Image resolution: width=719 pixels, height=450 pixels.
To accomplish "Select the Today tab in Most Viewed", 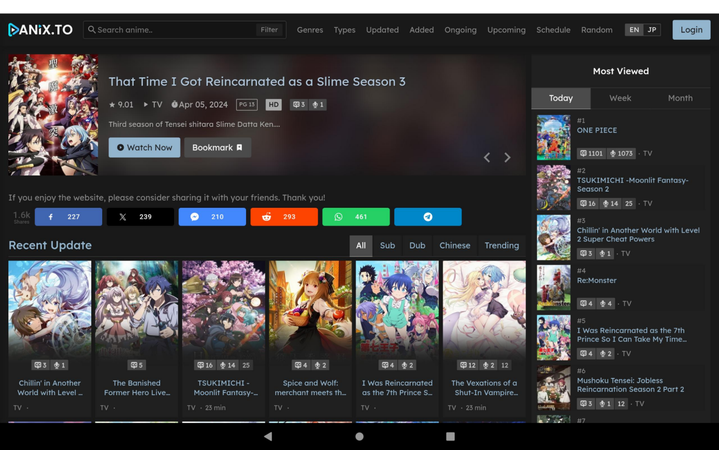I will click(561, 98).
